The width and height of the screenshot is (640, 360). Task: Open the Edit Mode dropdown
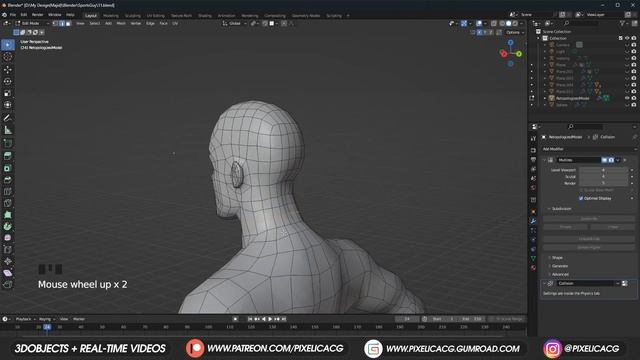pos(32,24)
